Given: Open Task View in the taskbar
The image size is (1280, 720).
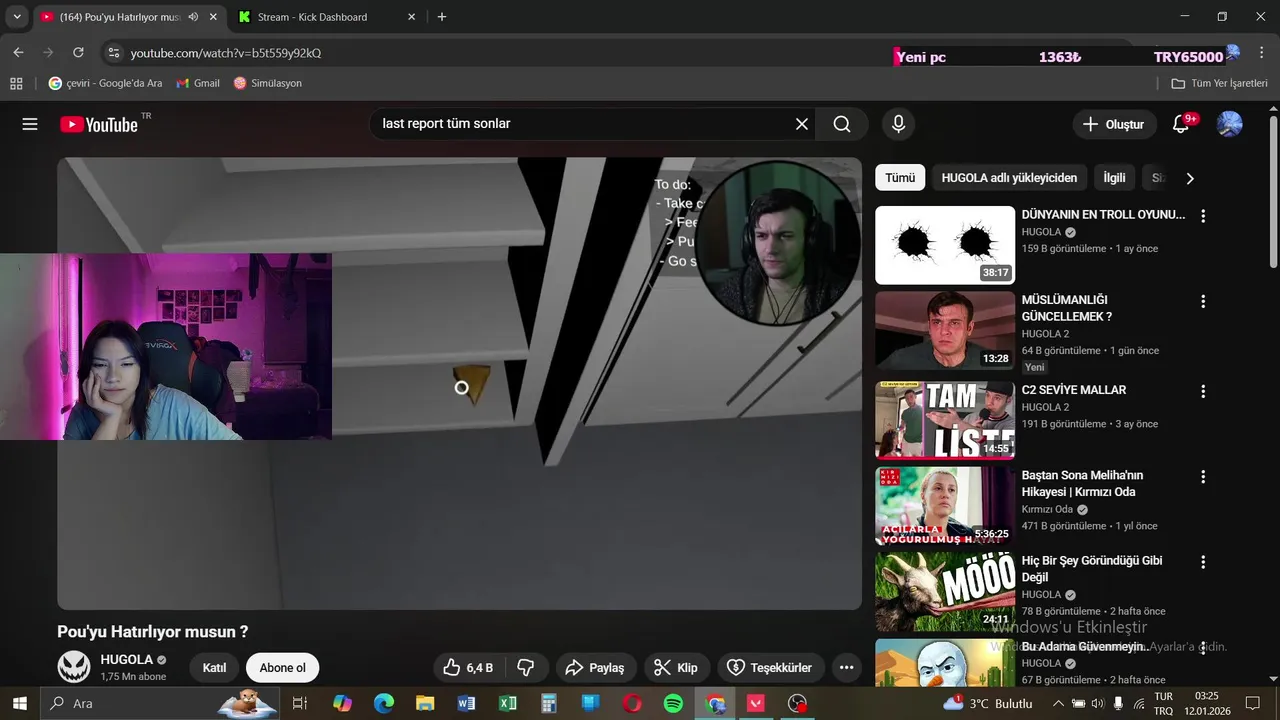Looking at the screenshot, I should tap(299, 703).
